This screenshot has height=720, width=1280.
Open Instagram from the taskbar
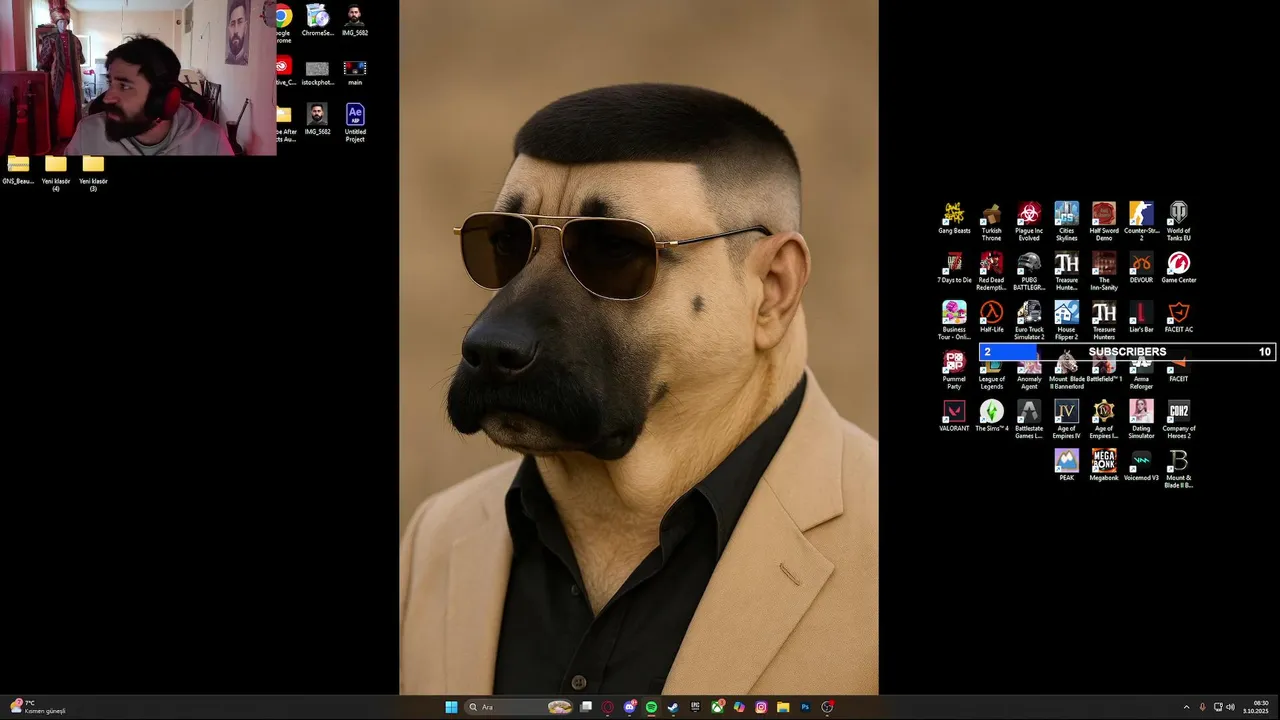coord(761,707)
